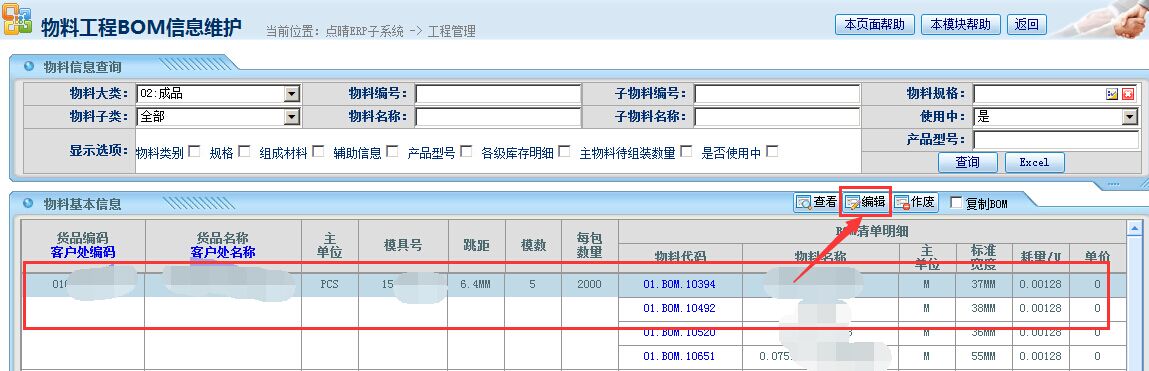This screenshot has width=1149, height=371.
Task: Click the 查看 view icon button
Action: [x=816, y=202]
